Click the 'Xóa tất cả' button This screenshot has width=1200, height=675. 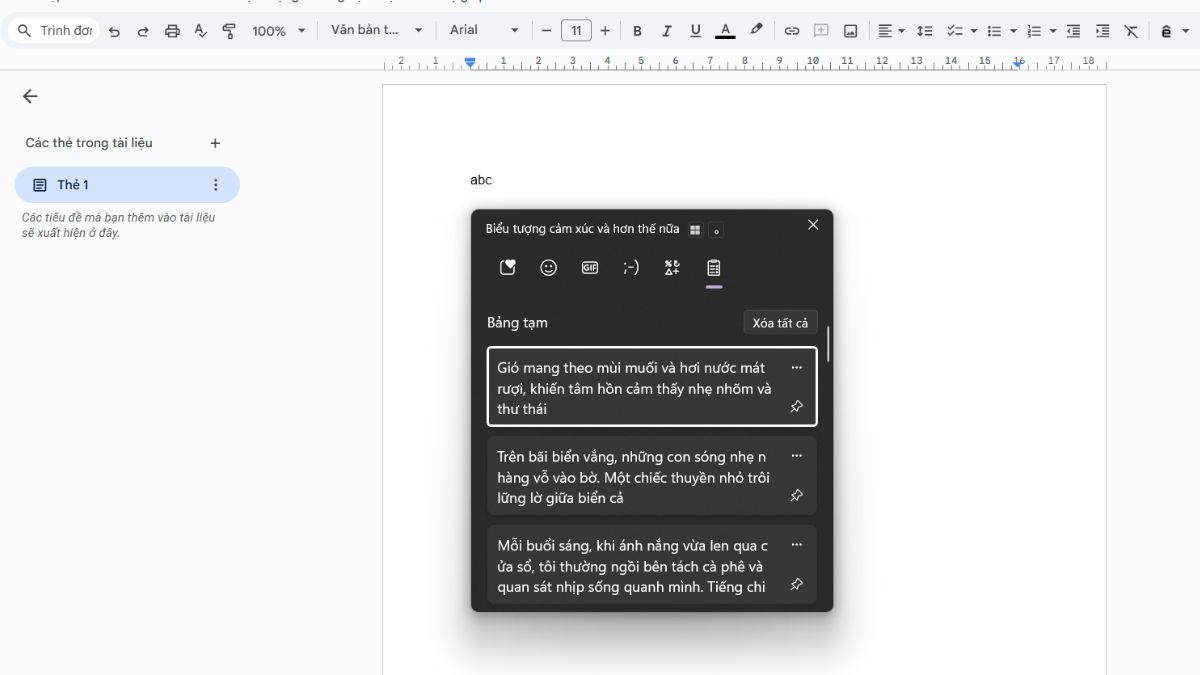pos(780,323)
